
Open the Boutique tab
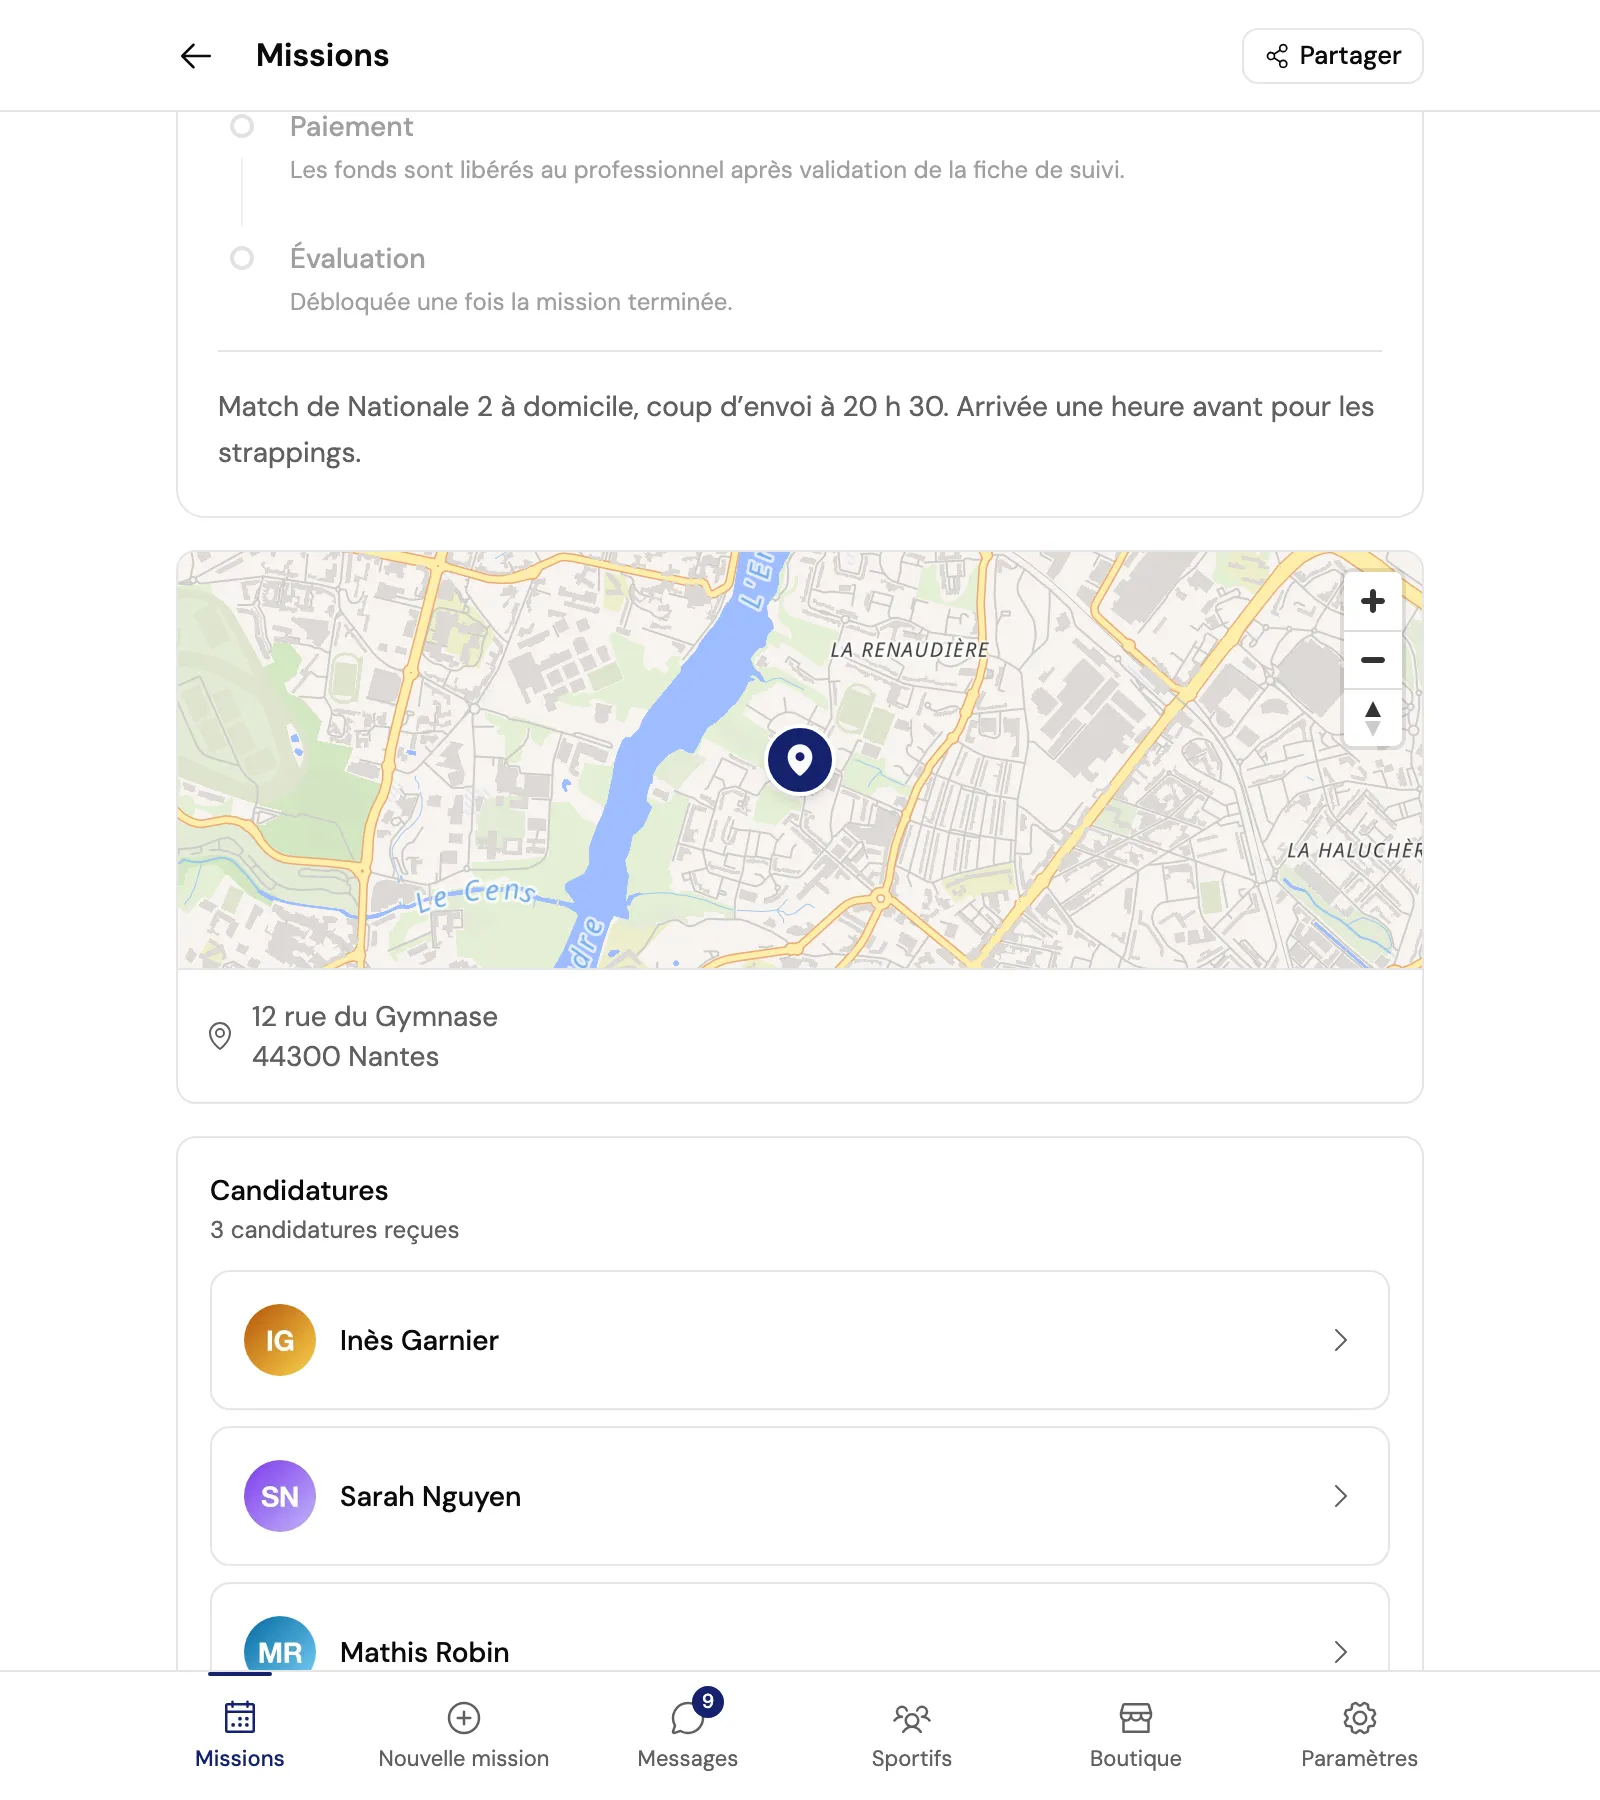pyautogui.click(x=1136, y=1736)
